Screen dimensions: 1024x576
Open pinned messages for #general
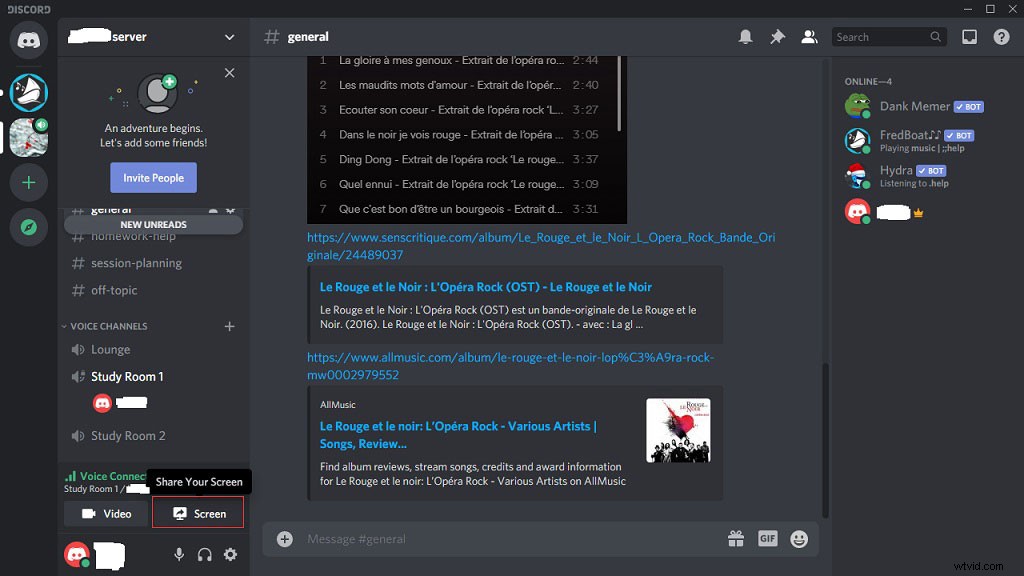click(777, 36)
